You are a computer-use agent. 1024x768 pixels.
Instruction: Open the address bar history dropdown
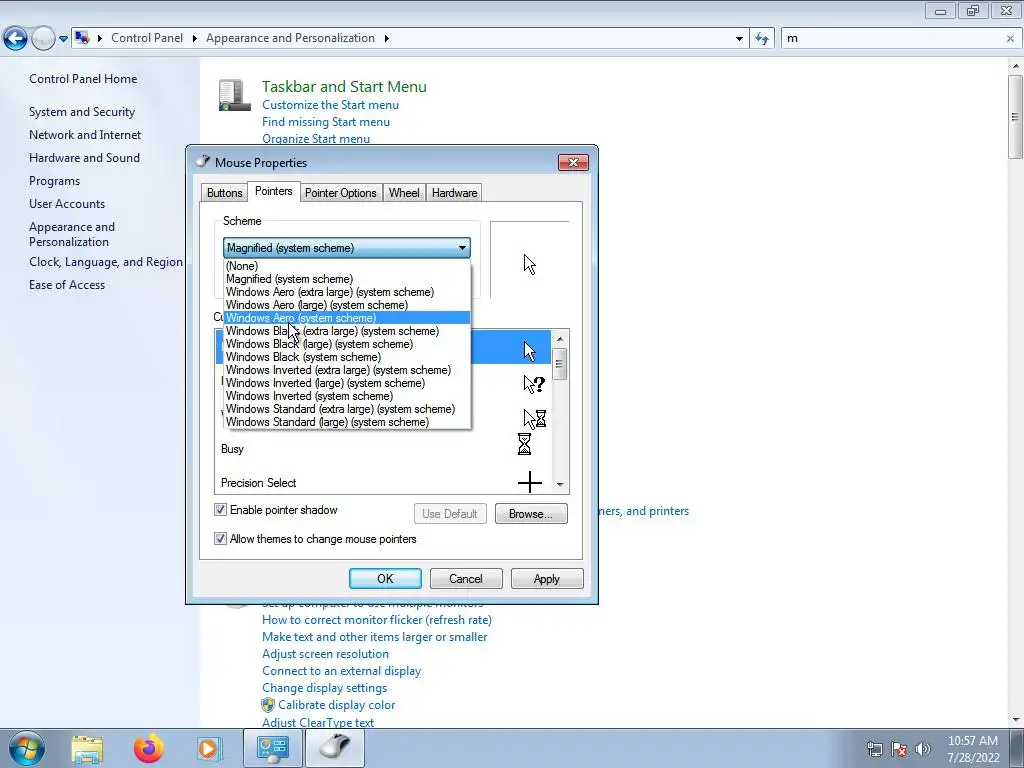tap(739, 39)
